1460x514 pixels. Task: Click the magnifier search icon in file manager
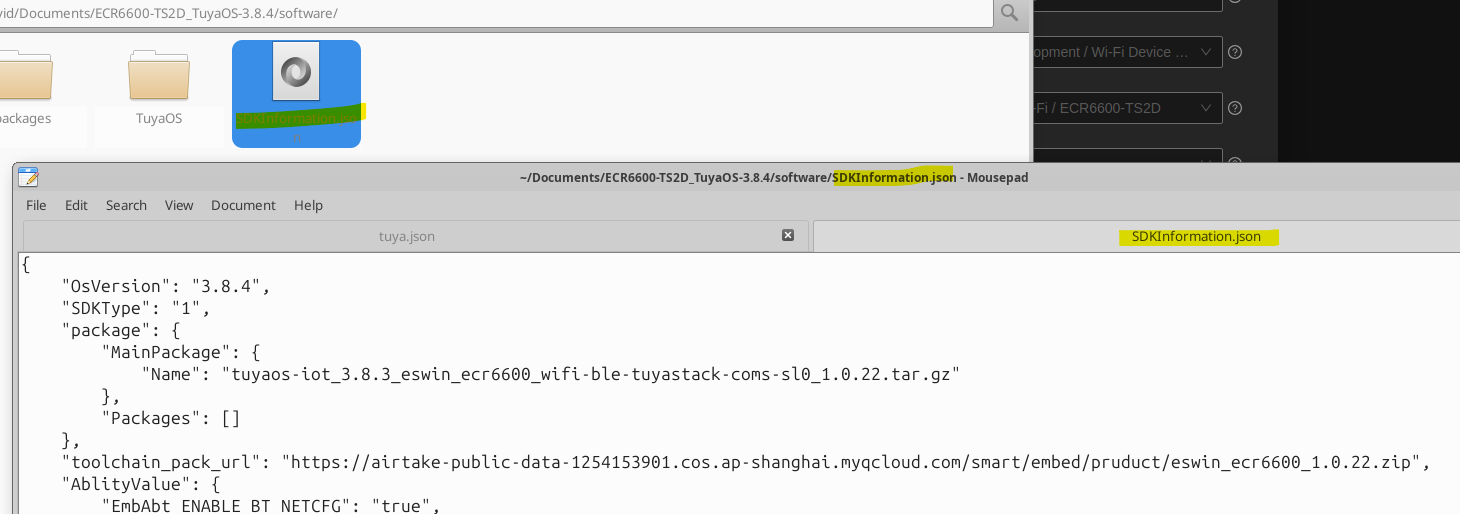pos(1010,13)
